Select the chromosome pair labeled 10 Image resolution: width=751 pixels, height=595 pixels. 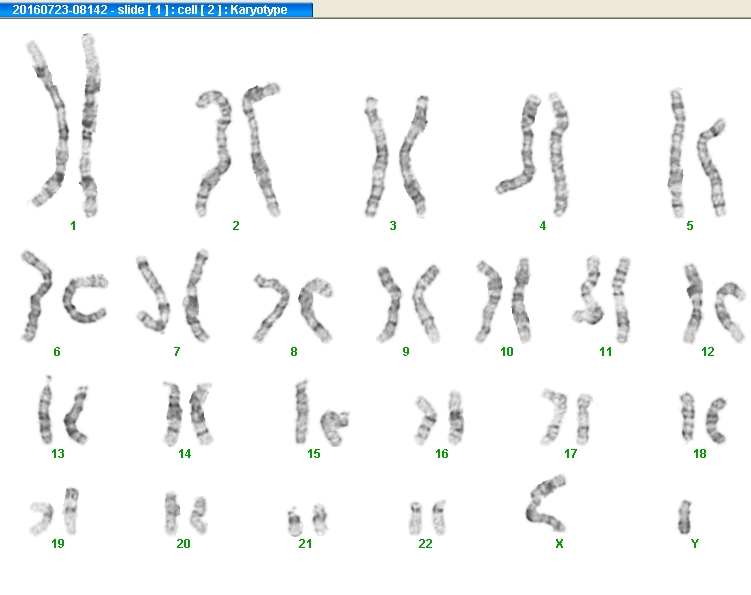[x=504, y=300]
